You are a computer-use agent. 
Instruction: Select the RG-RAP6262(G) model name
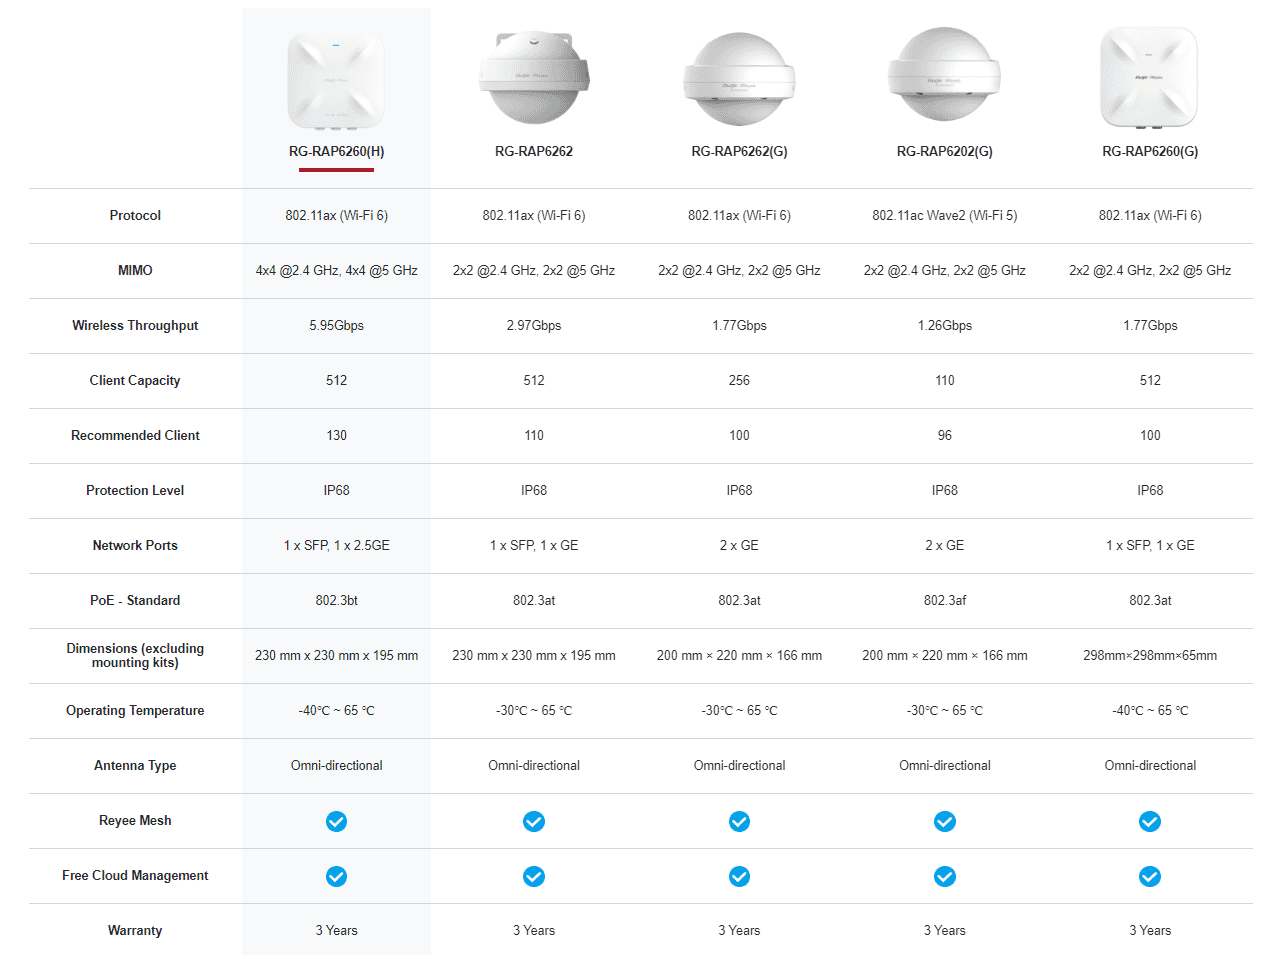[x=739, y=151]
